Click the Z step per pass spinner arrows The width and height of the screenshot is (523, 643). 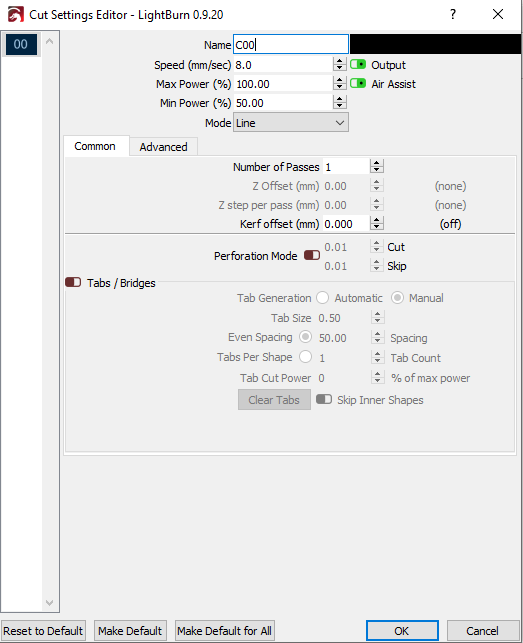[x=377, y=205]
